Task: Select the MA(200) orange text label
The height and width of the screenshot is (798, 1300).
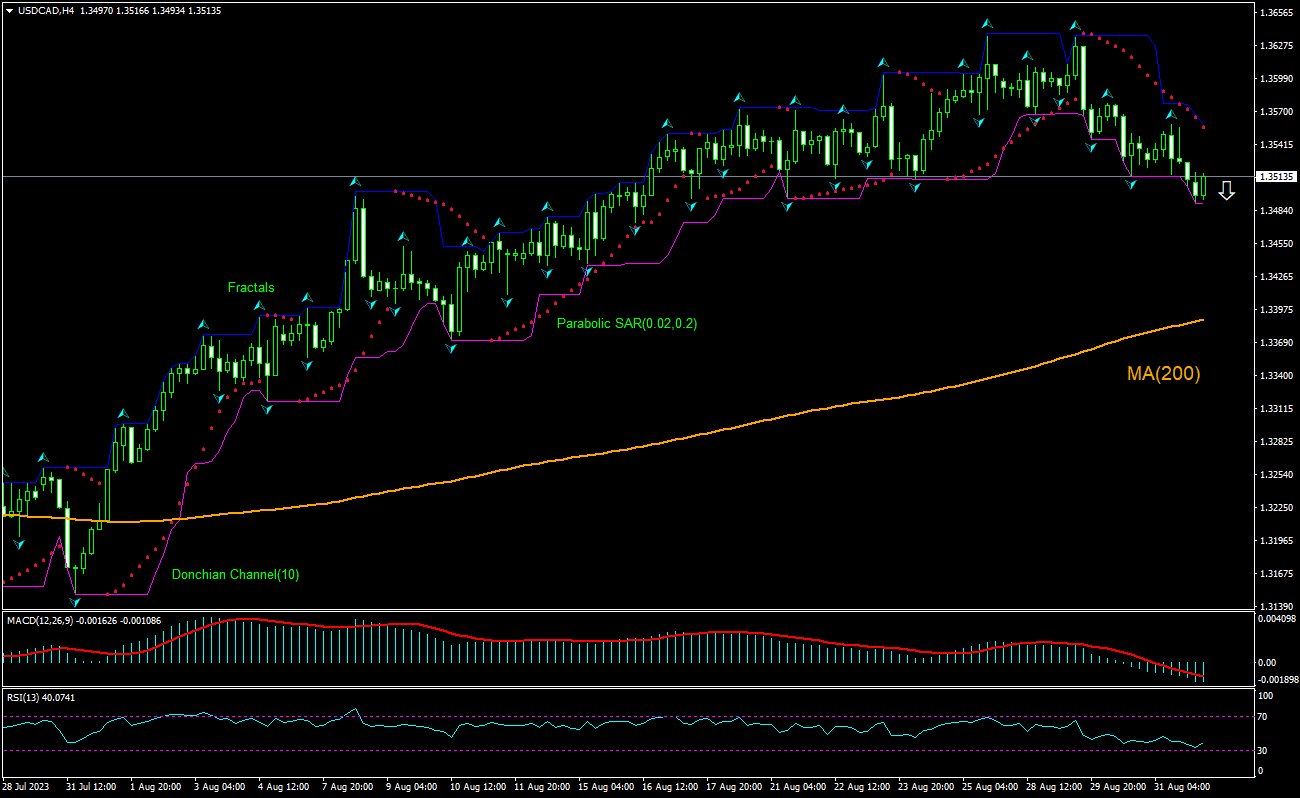Action: (x=1163, y=375)
